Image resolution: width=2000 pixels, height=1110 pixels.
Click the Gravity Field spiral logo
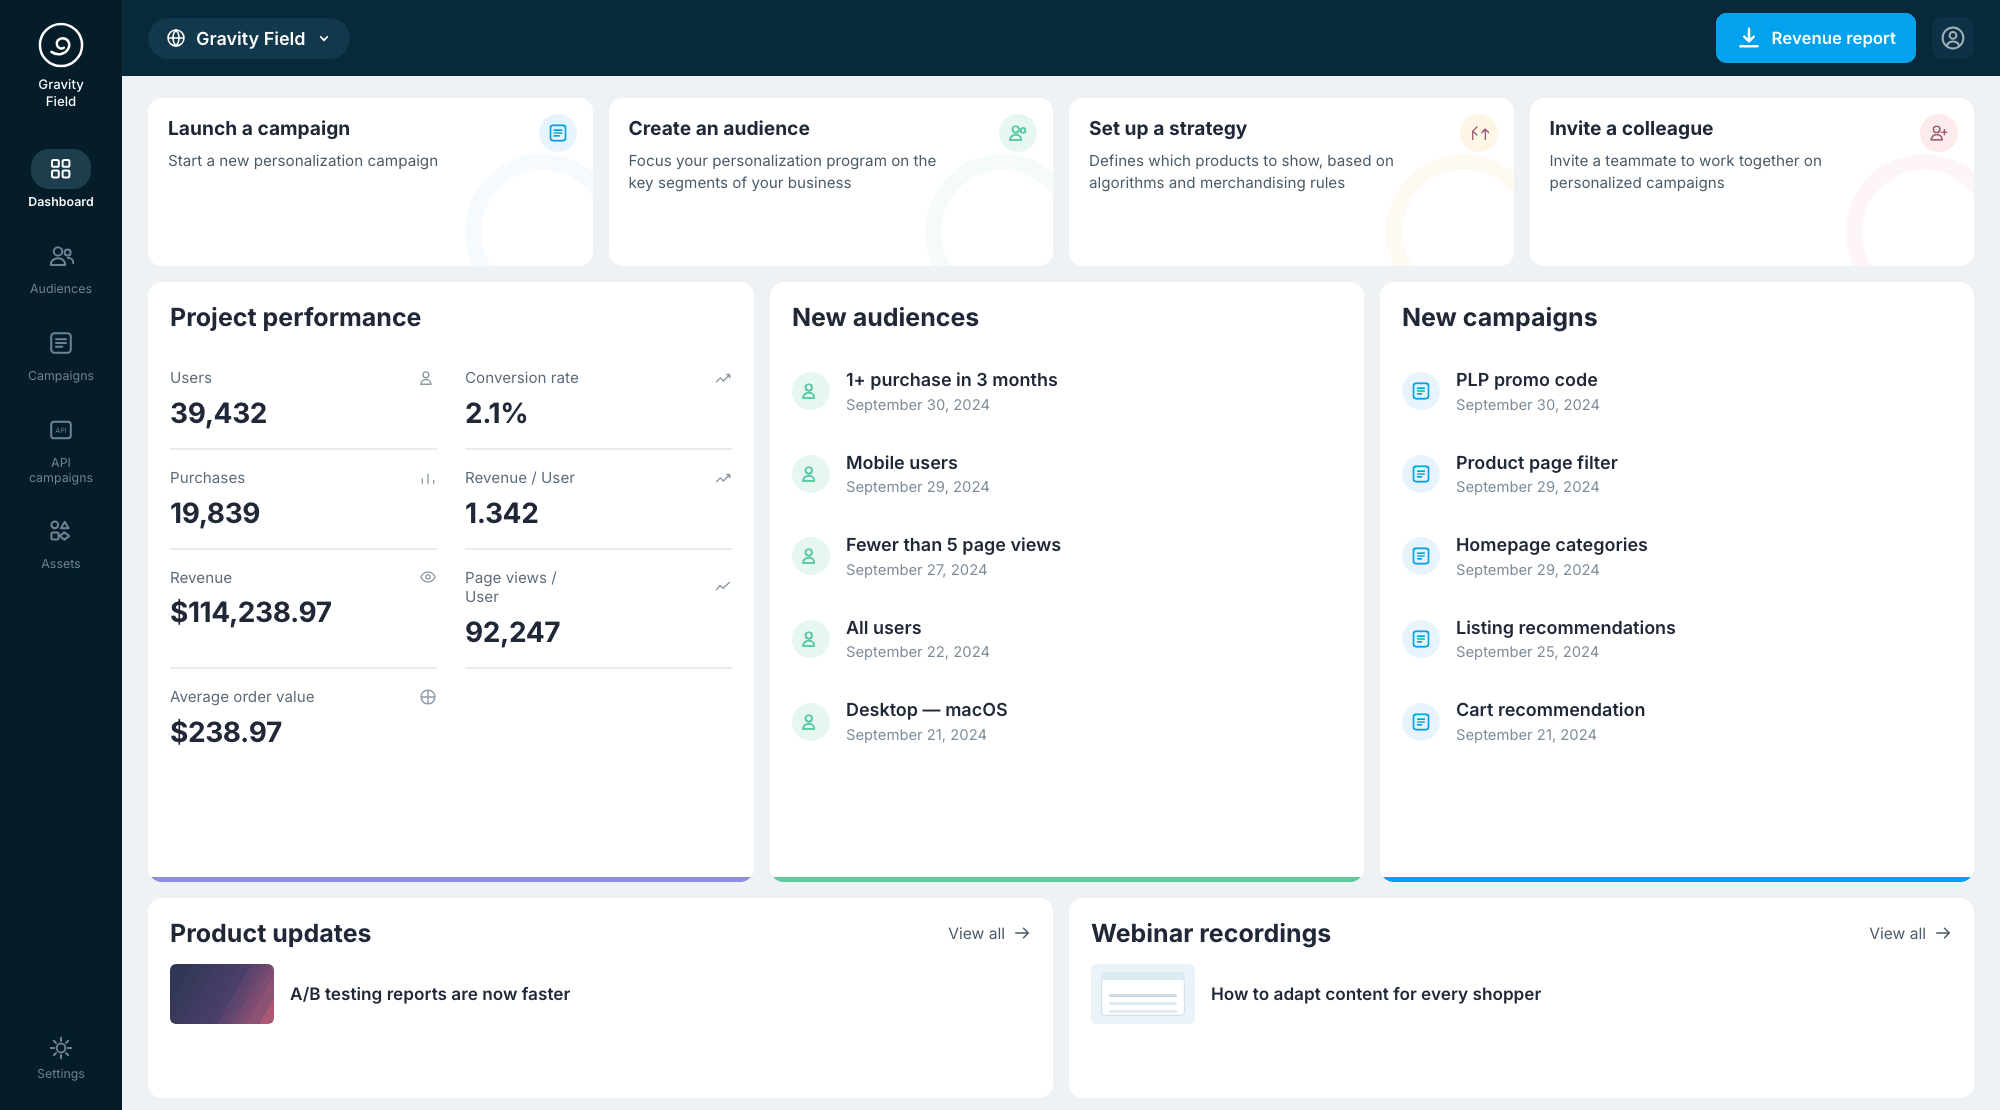(61, 45)
